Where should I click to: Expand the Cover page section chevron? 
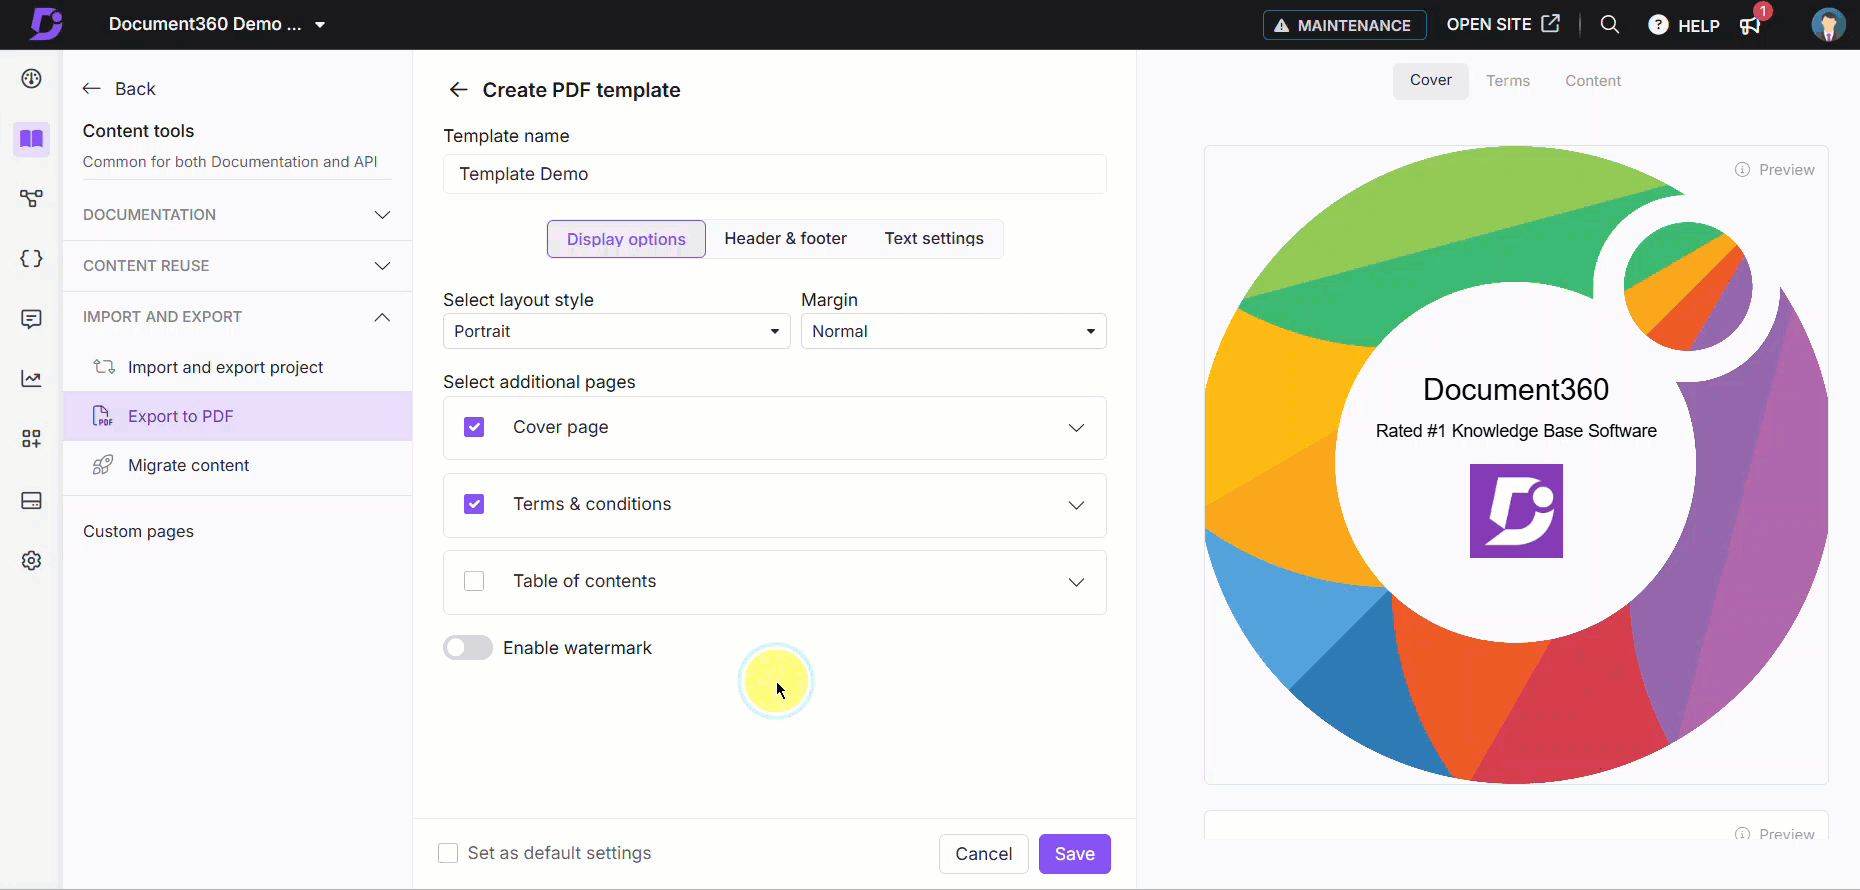(x=1076, y=428)
